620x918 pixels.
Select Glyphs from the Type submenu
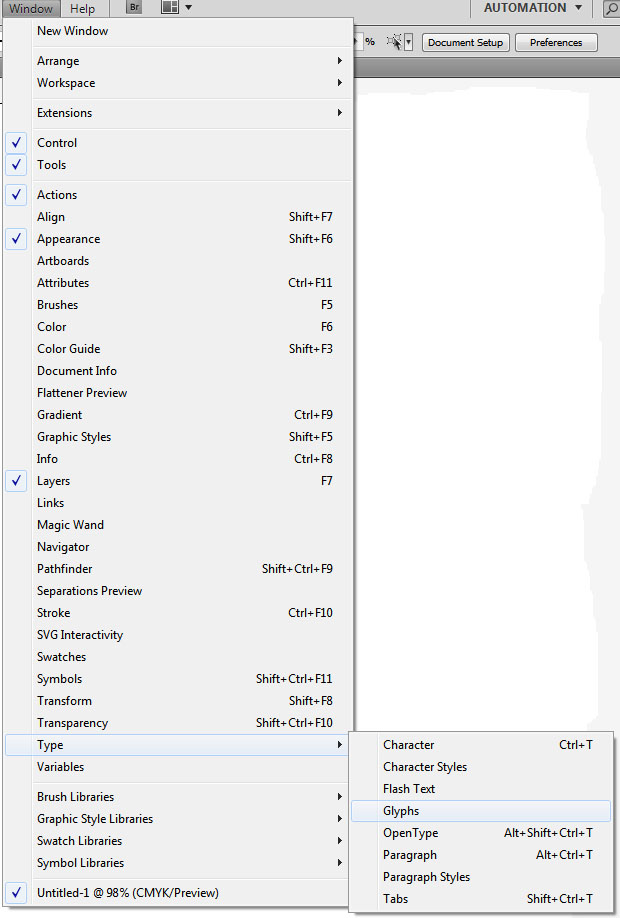[x=401, y=811]
